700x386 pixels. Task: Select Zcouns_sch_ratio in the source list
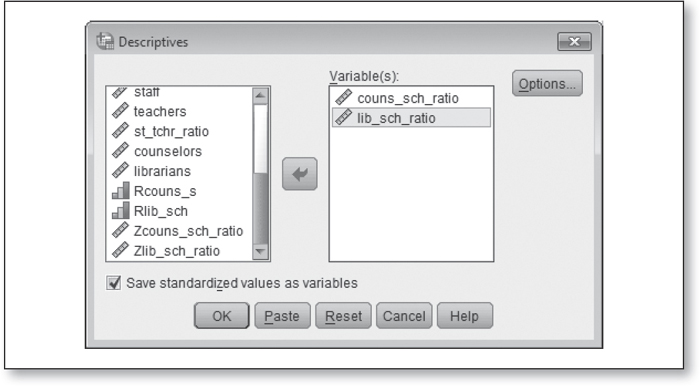[188, 231]
